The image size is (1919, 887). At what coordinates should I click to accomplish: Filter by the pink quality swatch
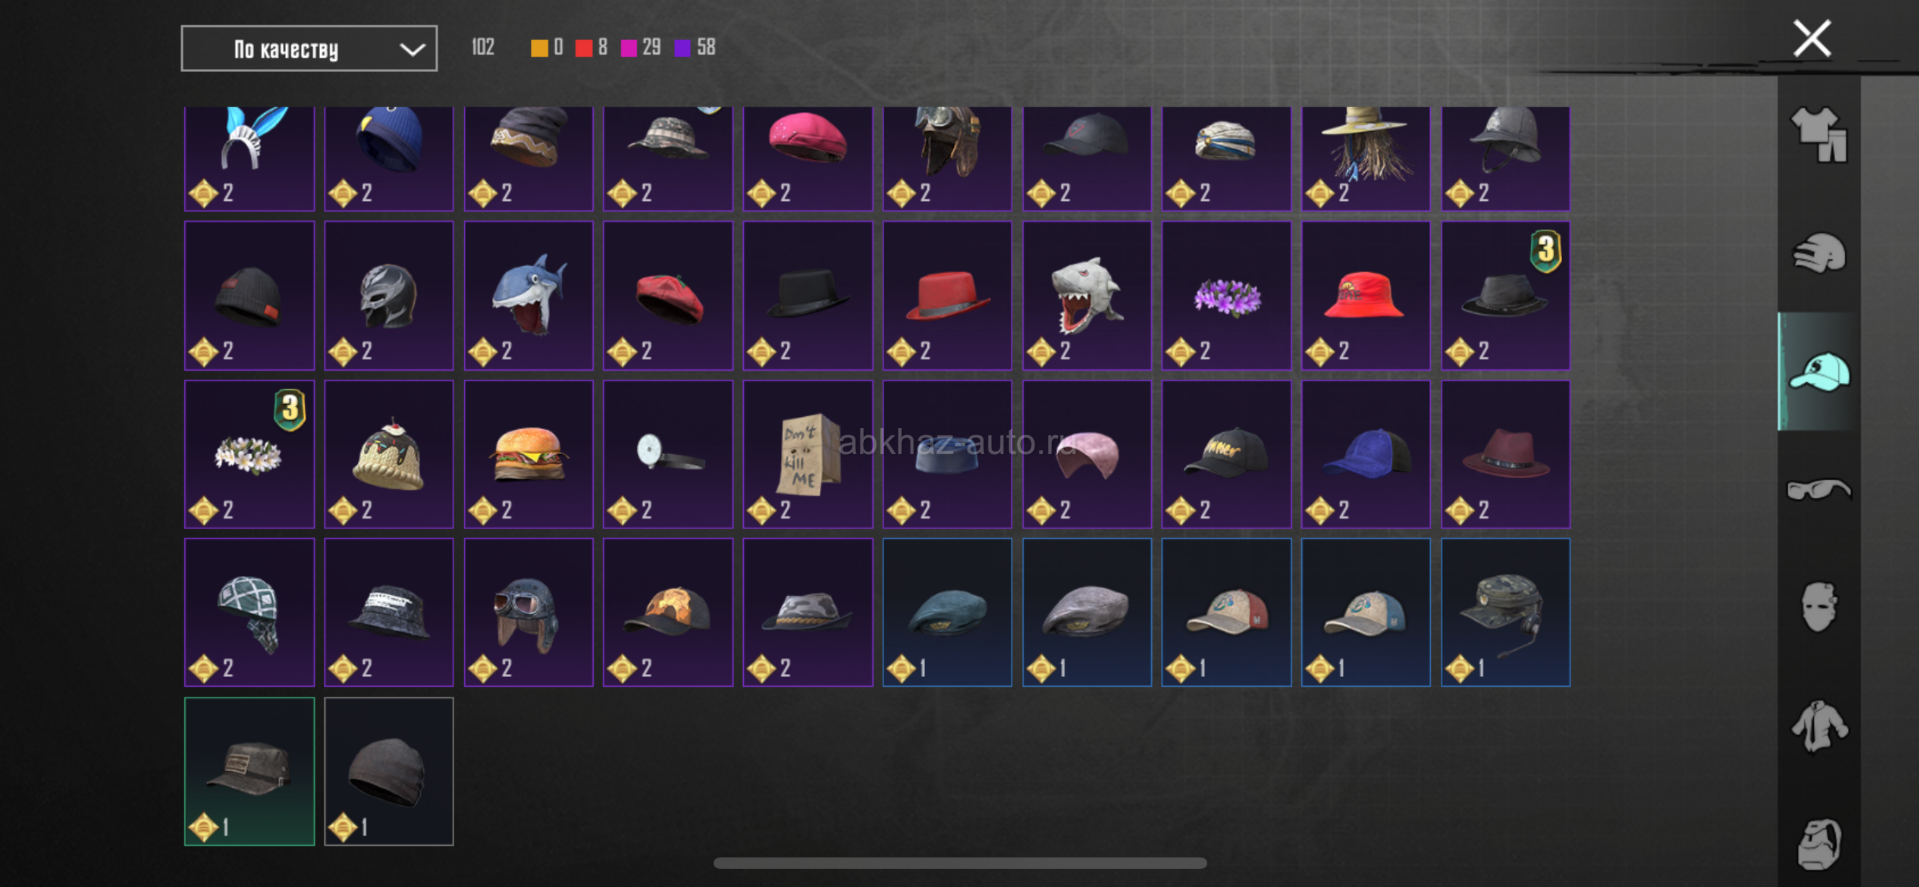629,48
